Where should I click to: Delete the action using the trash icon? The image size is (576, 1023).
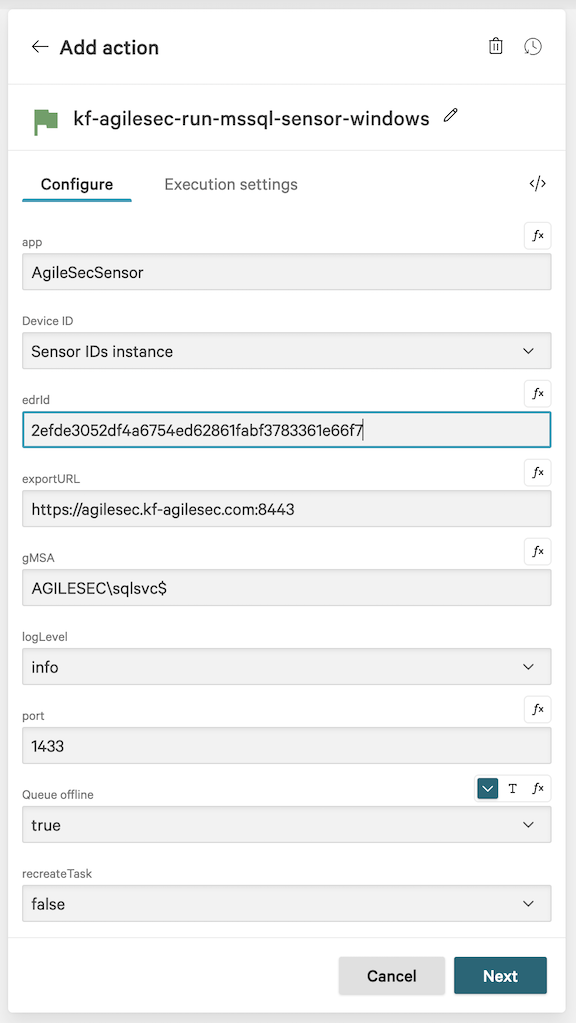pos(495,46)
